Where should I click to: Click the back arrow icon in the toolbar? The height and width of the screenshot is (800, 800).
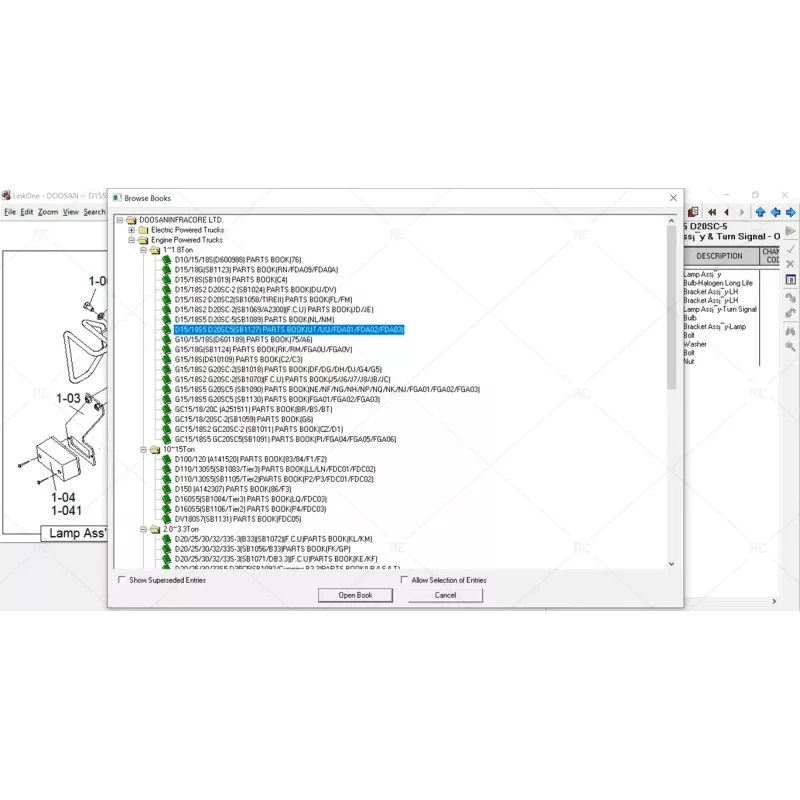726,212
